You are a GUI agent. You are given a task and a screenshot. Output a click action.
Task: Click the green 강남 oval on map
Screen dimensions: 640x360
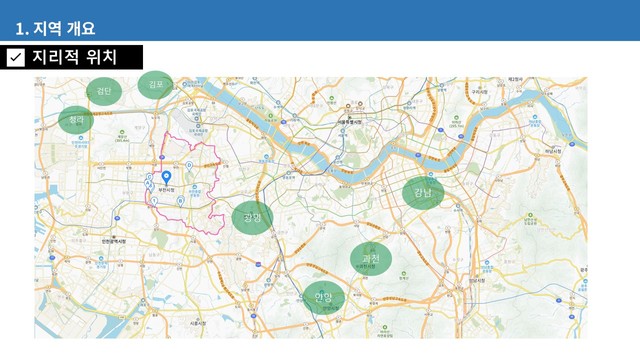pyautogui.click(x=423, y=193)
